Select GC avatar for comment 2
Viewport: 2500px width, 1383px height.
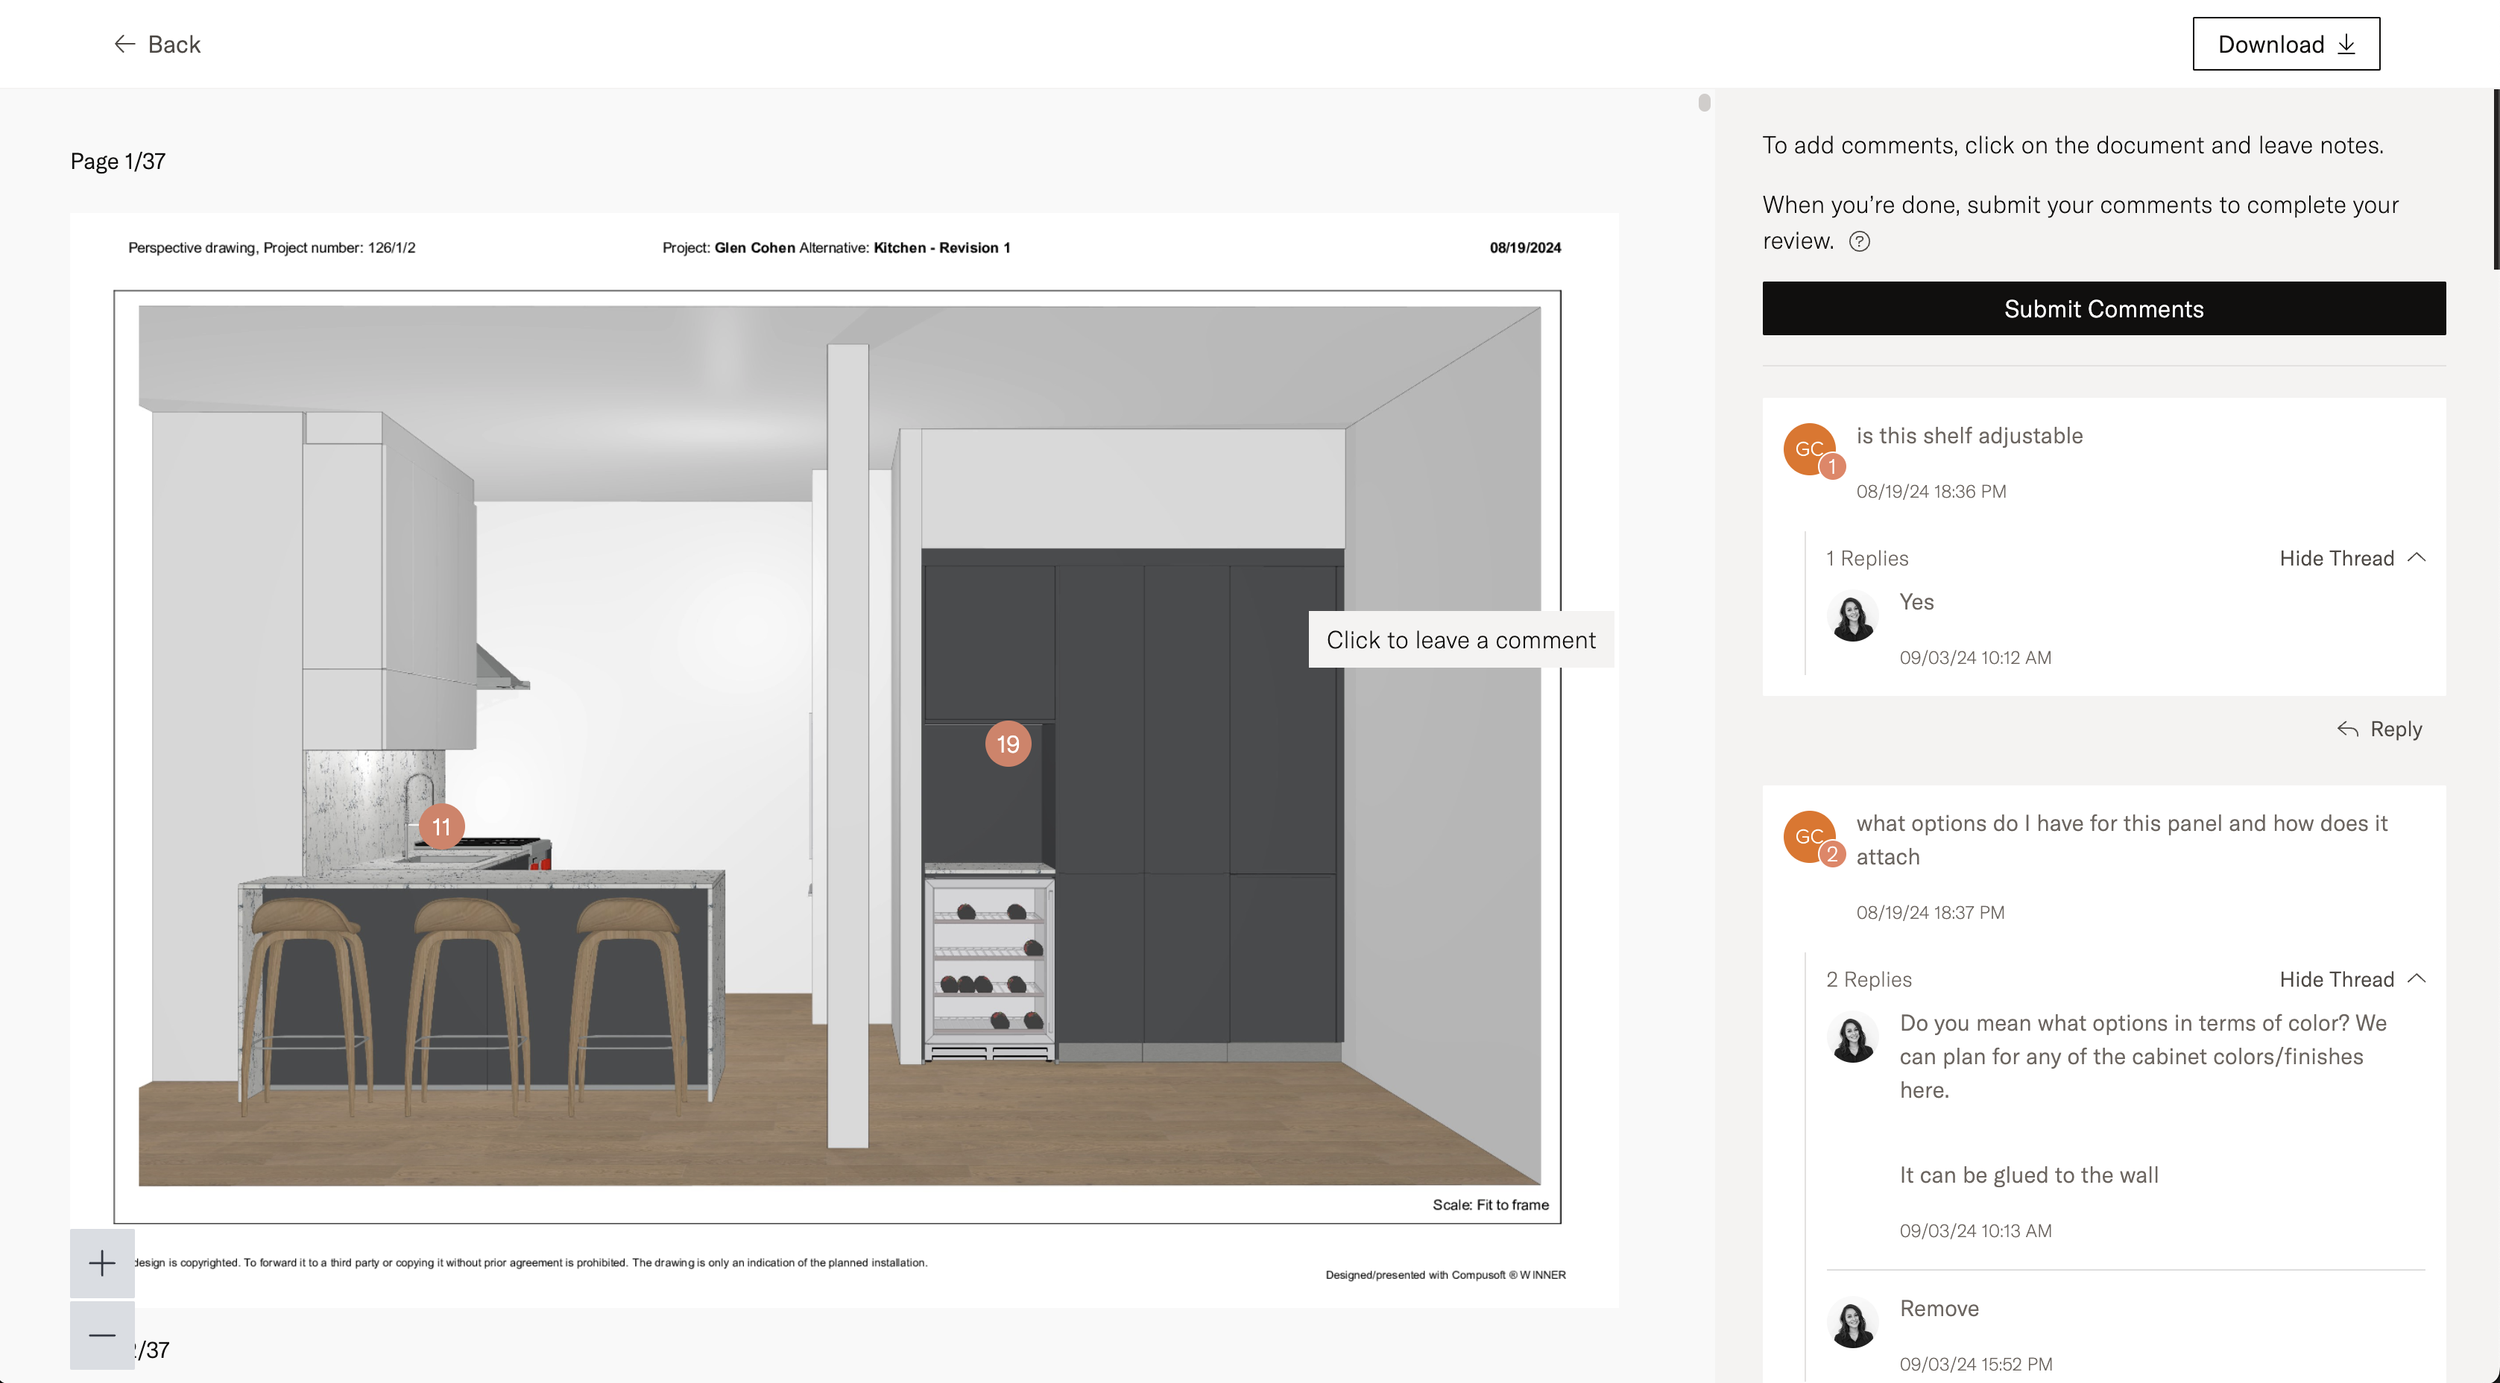click(1809, 837)
